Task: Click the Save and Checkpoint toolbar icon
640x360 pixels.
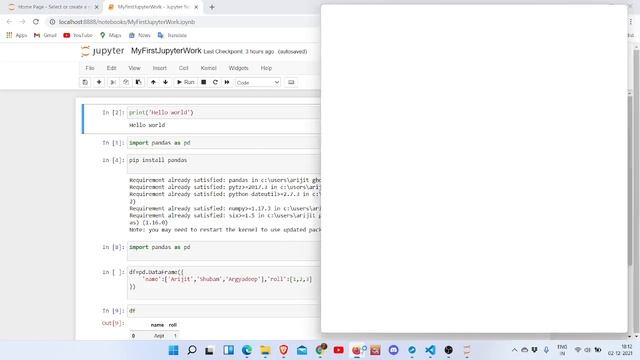Action: 85,82
